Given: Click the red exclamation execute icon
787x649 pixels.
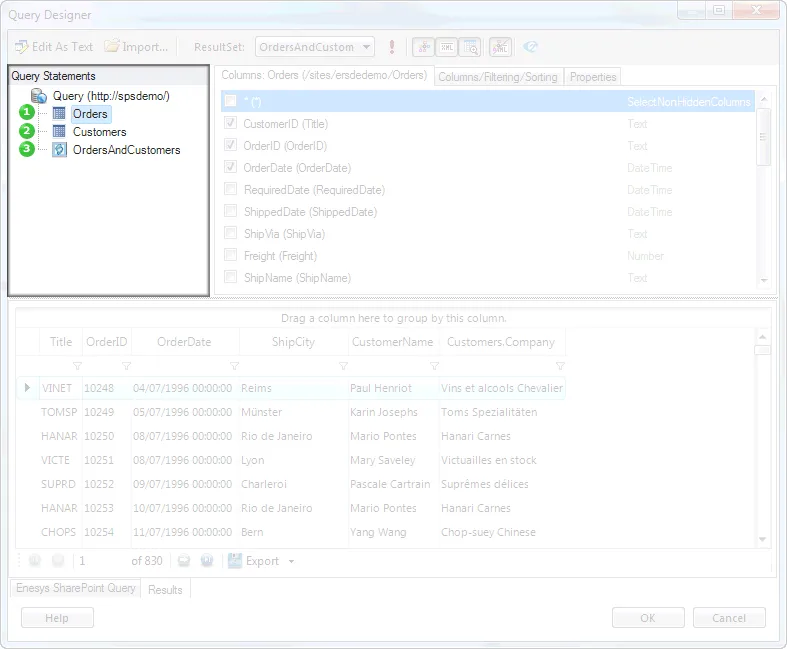Looking at the screenshot, I should coord(392,47).
